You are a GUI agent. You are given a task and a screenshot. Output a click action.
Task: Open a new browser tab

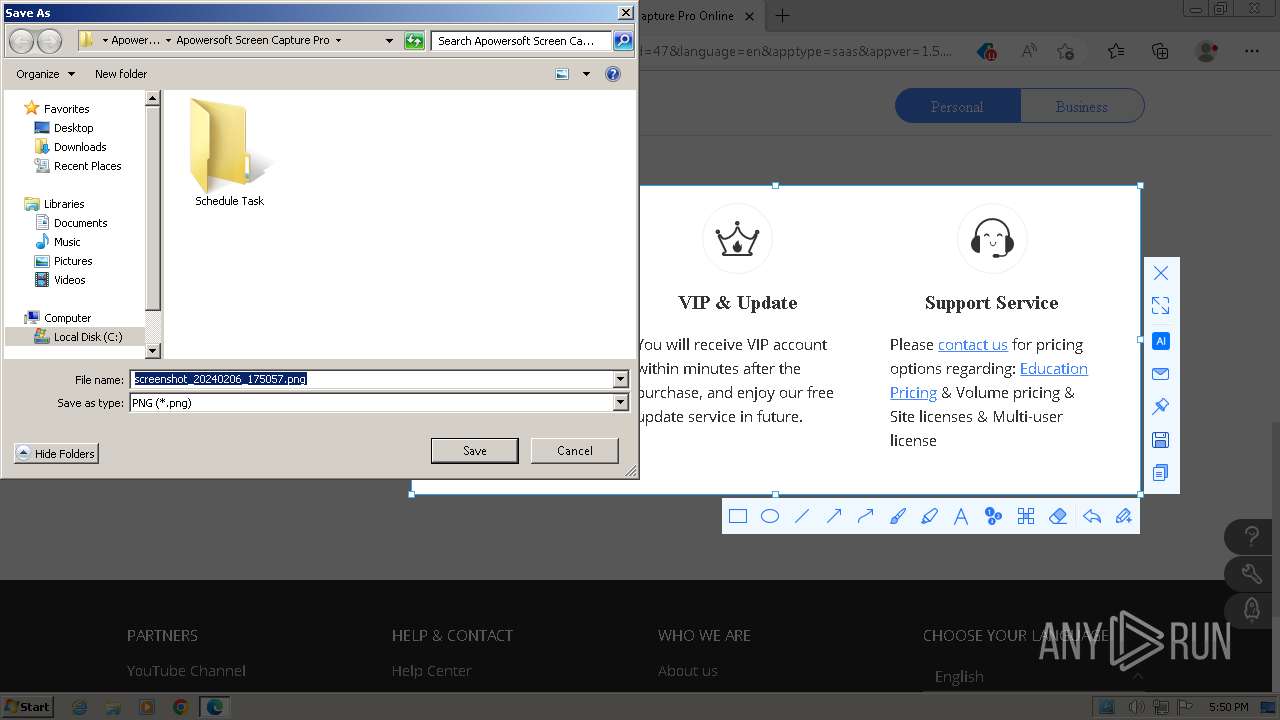[x=782, y=16]
